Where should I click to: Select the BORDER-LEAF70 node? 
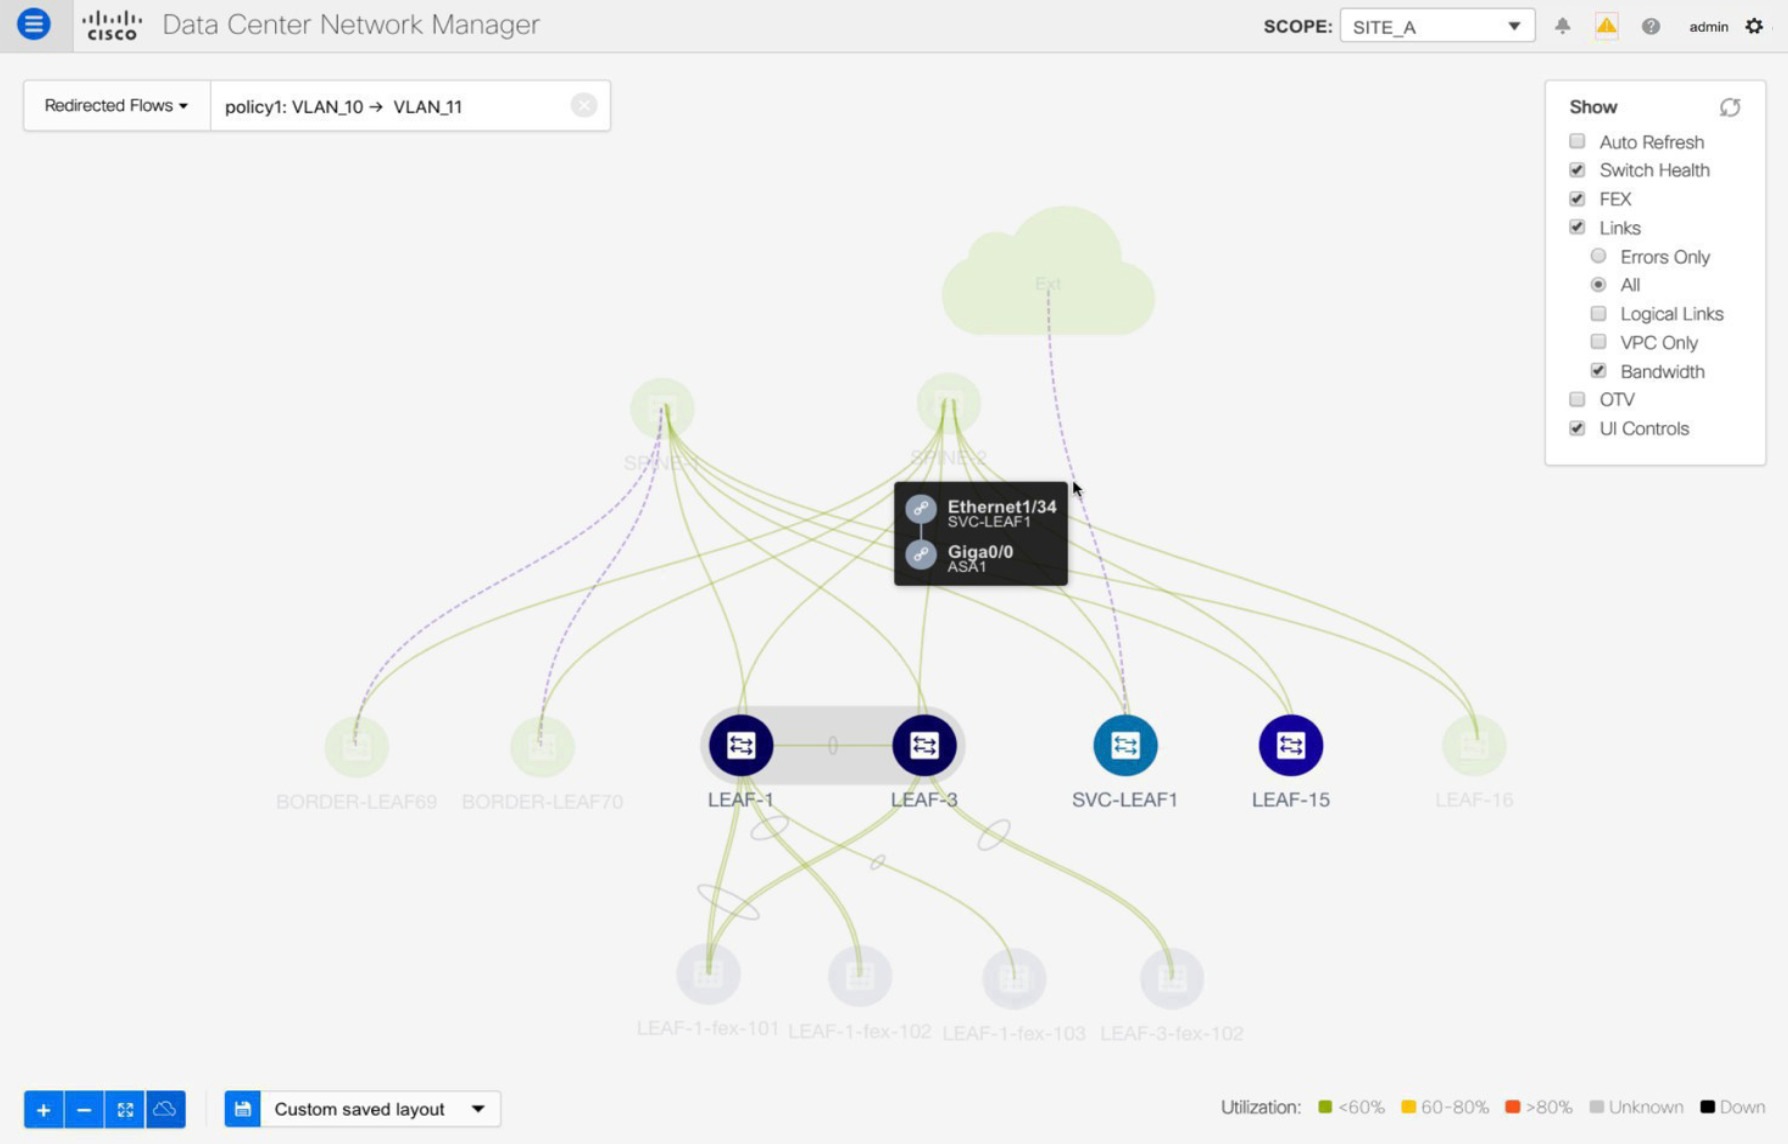tap(542, 746)
